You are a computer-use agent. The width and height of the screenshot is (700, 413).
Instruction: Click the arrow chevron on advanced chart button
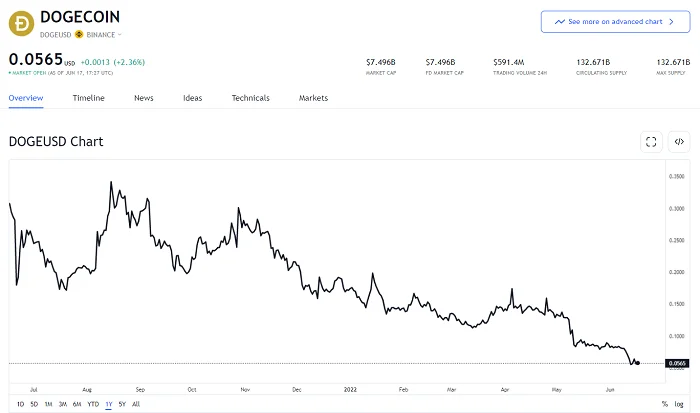[x=671, y=21]
